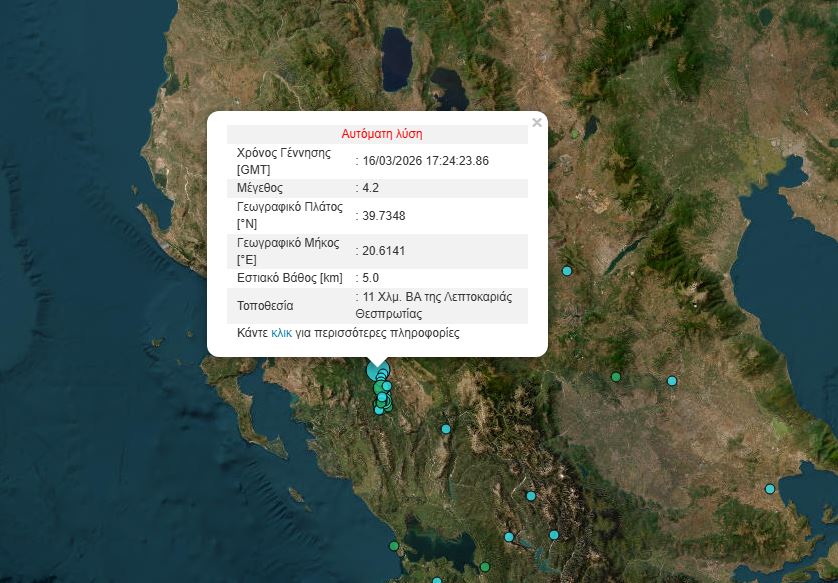Click the cyan marker near the far-right coastline
Viewport: 838px width, 583px height.
pos(770,489)
